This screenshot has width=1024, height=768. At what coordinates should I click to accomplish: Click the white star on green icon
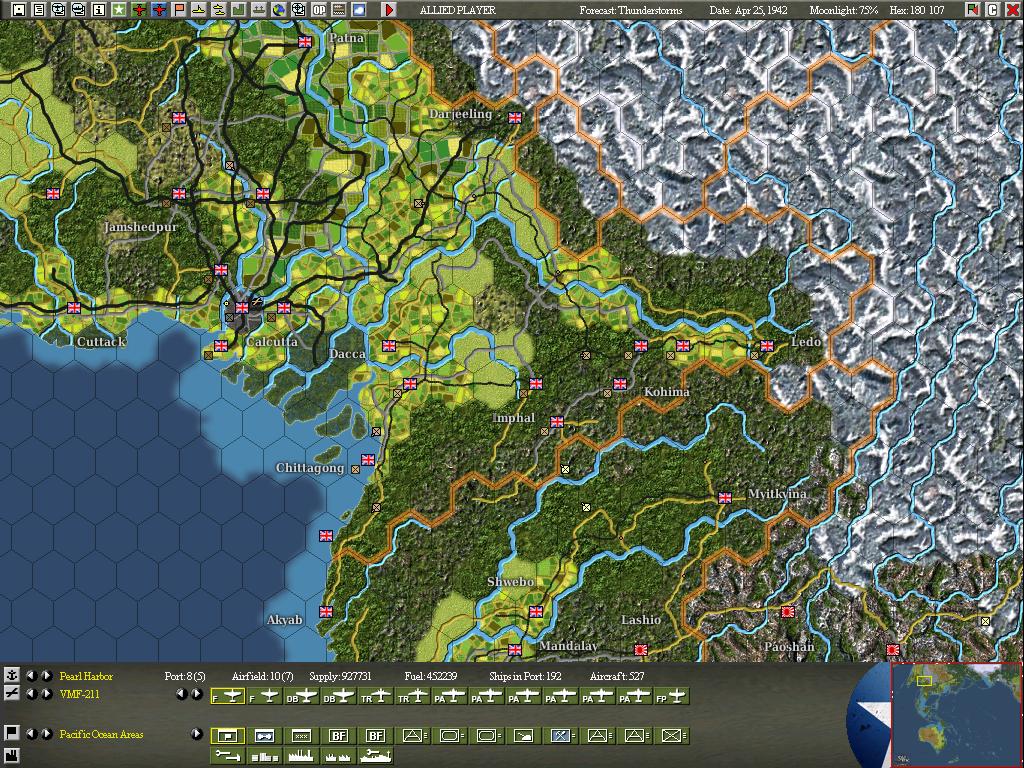(119, 10)
